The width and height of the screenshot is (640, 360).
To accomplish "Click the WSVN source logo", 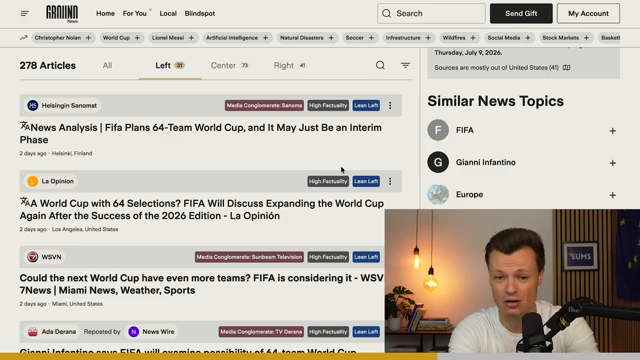I will [x=33, y=257].
